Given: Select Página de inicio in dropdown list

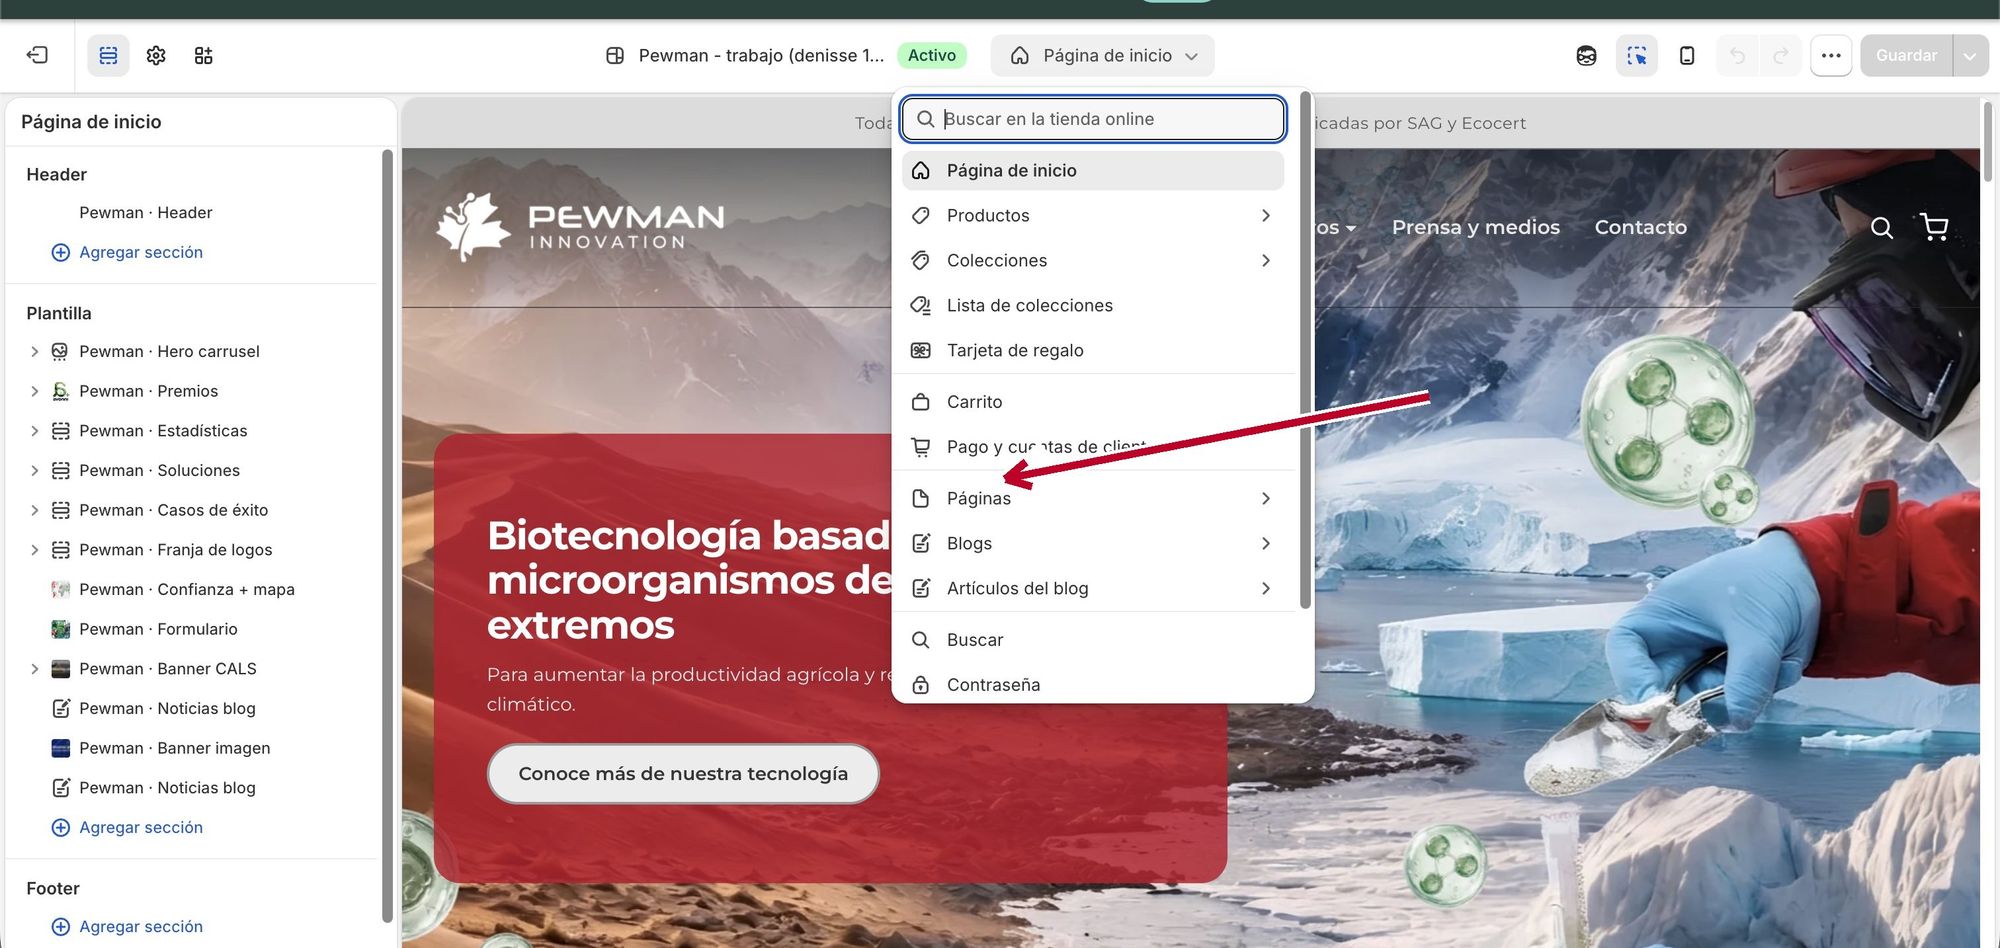Looking at the screenshot, I should tap(1093, 170).
